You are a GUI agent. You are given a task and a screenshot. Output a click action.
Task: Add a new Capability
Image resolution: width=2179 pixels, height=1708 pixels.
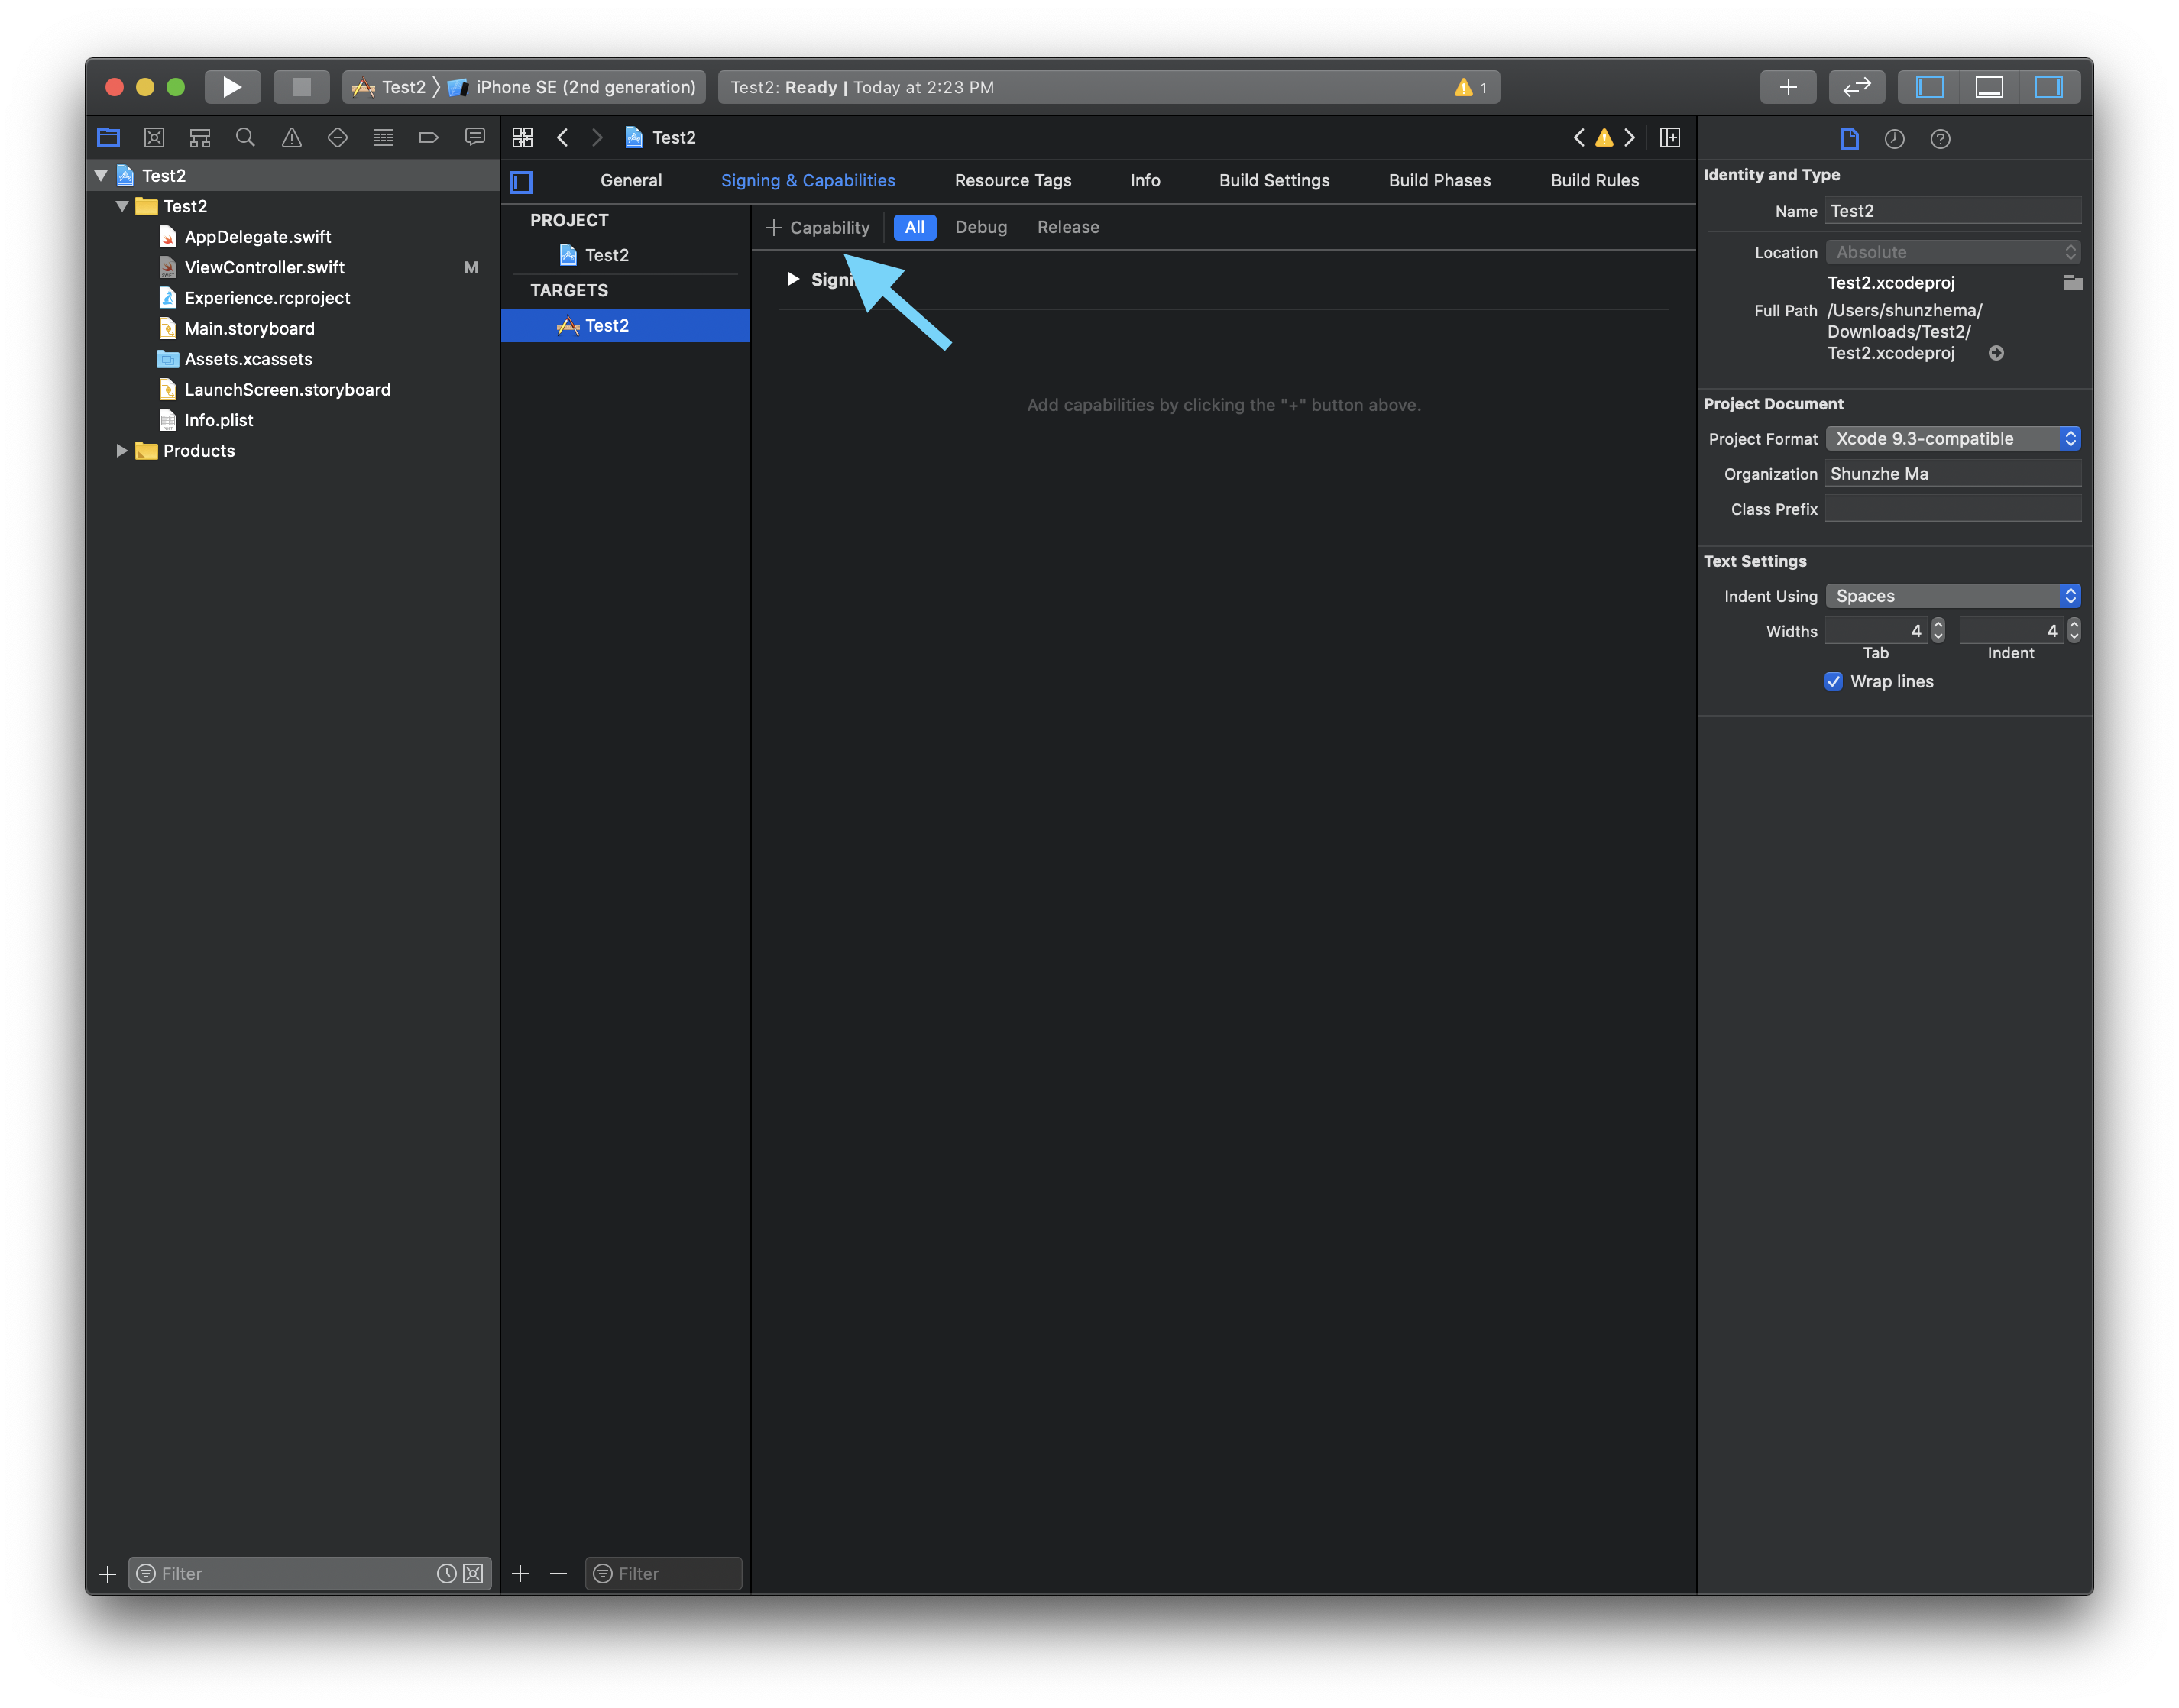[818, 228]
